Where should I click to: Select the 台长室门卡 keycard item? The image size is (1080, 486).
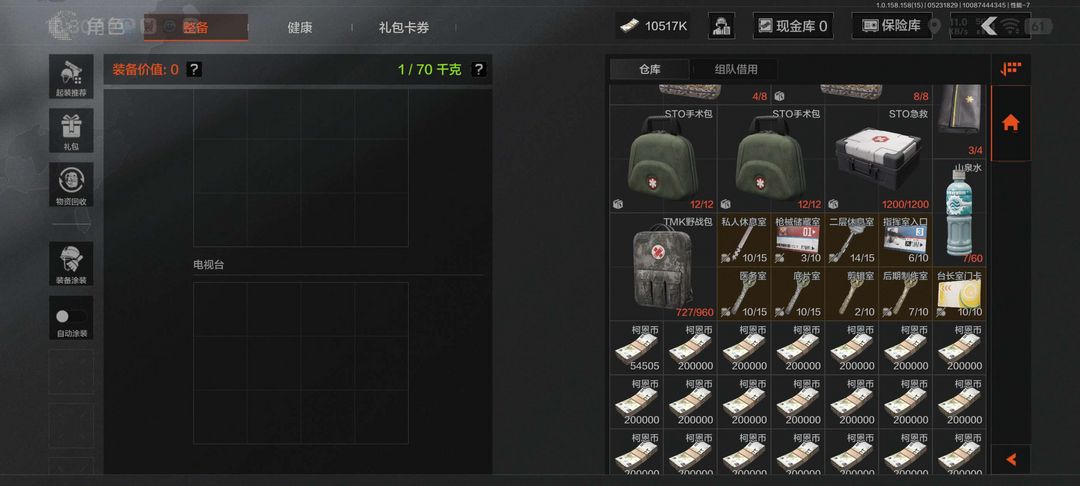pyautogui.click(x=959, y=293)
